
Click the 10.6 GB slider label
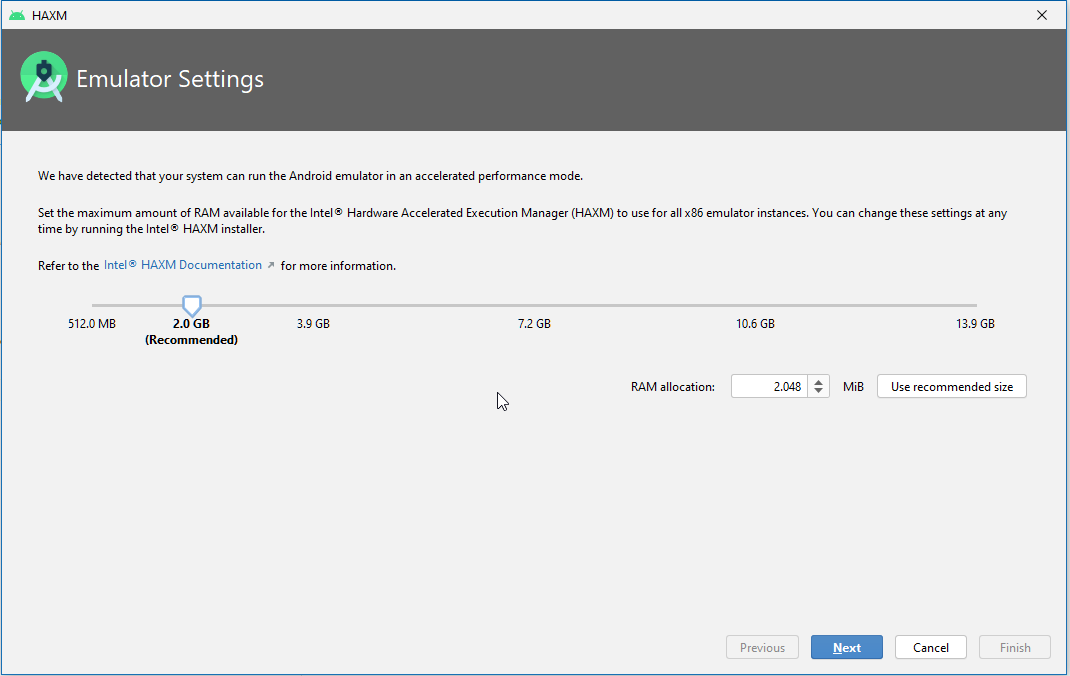tap(755, 324)
